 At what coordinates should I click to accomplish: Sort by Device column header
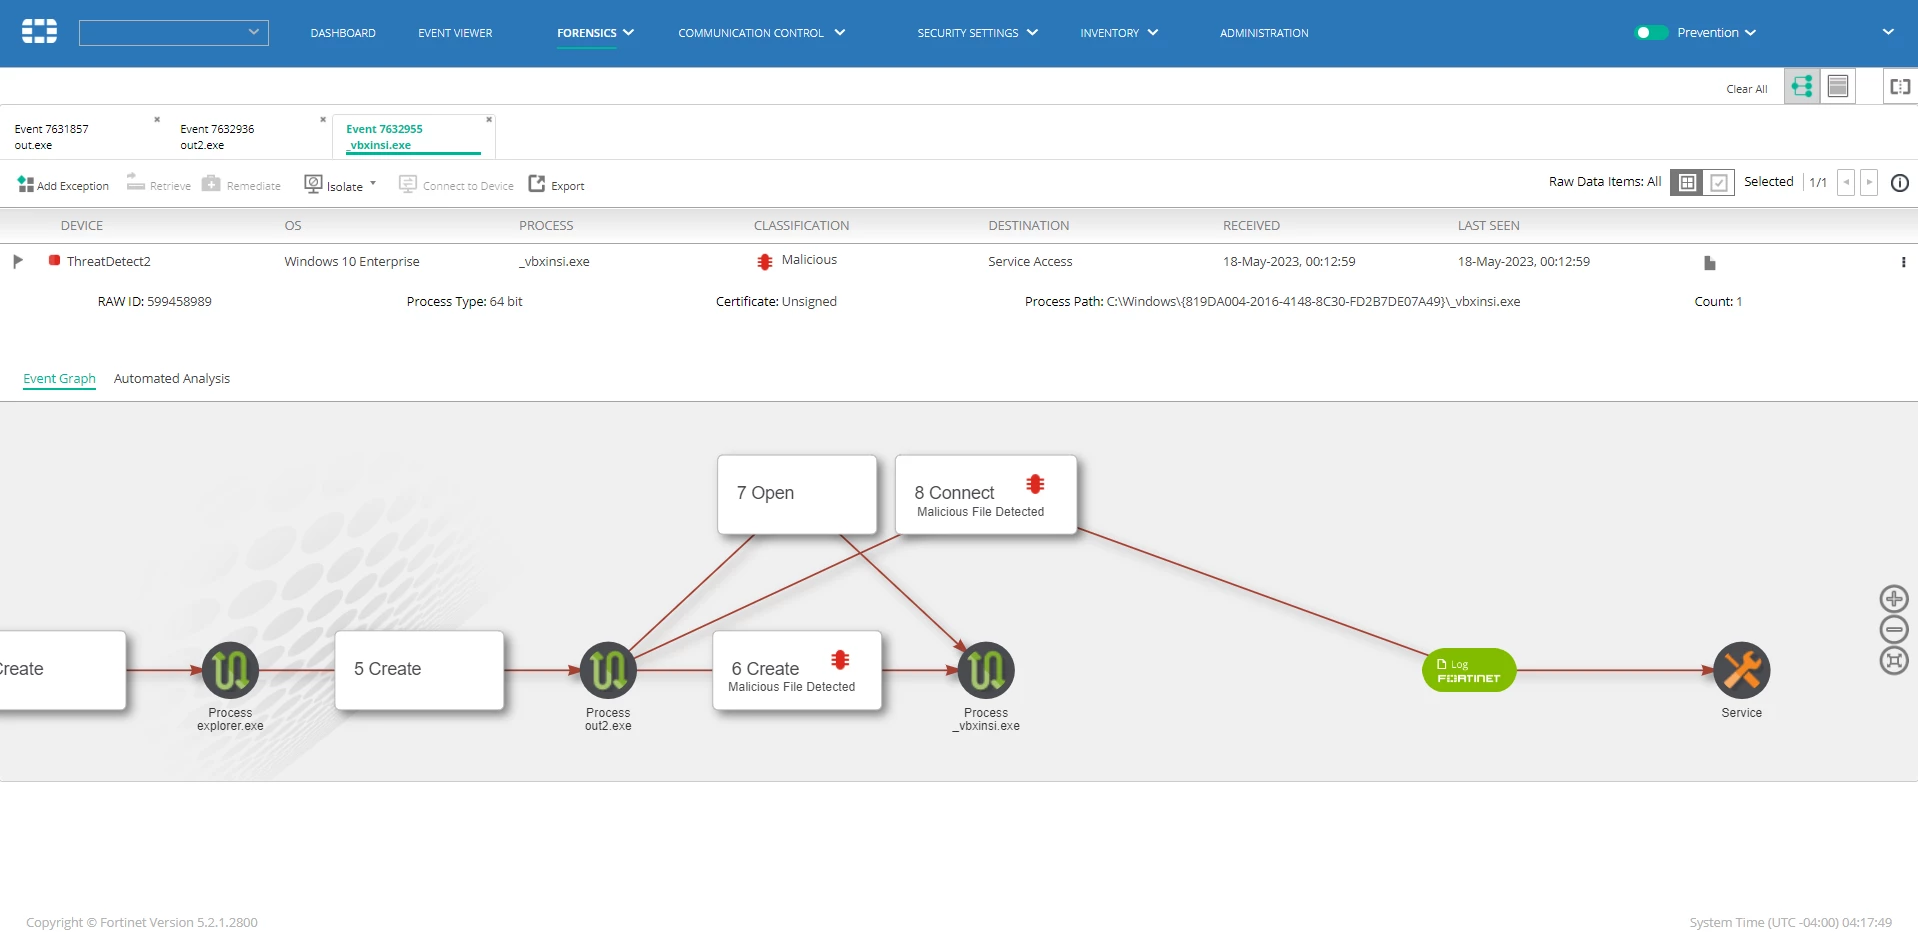[82, 226]
